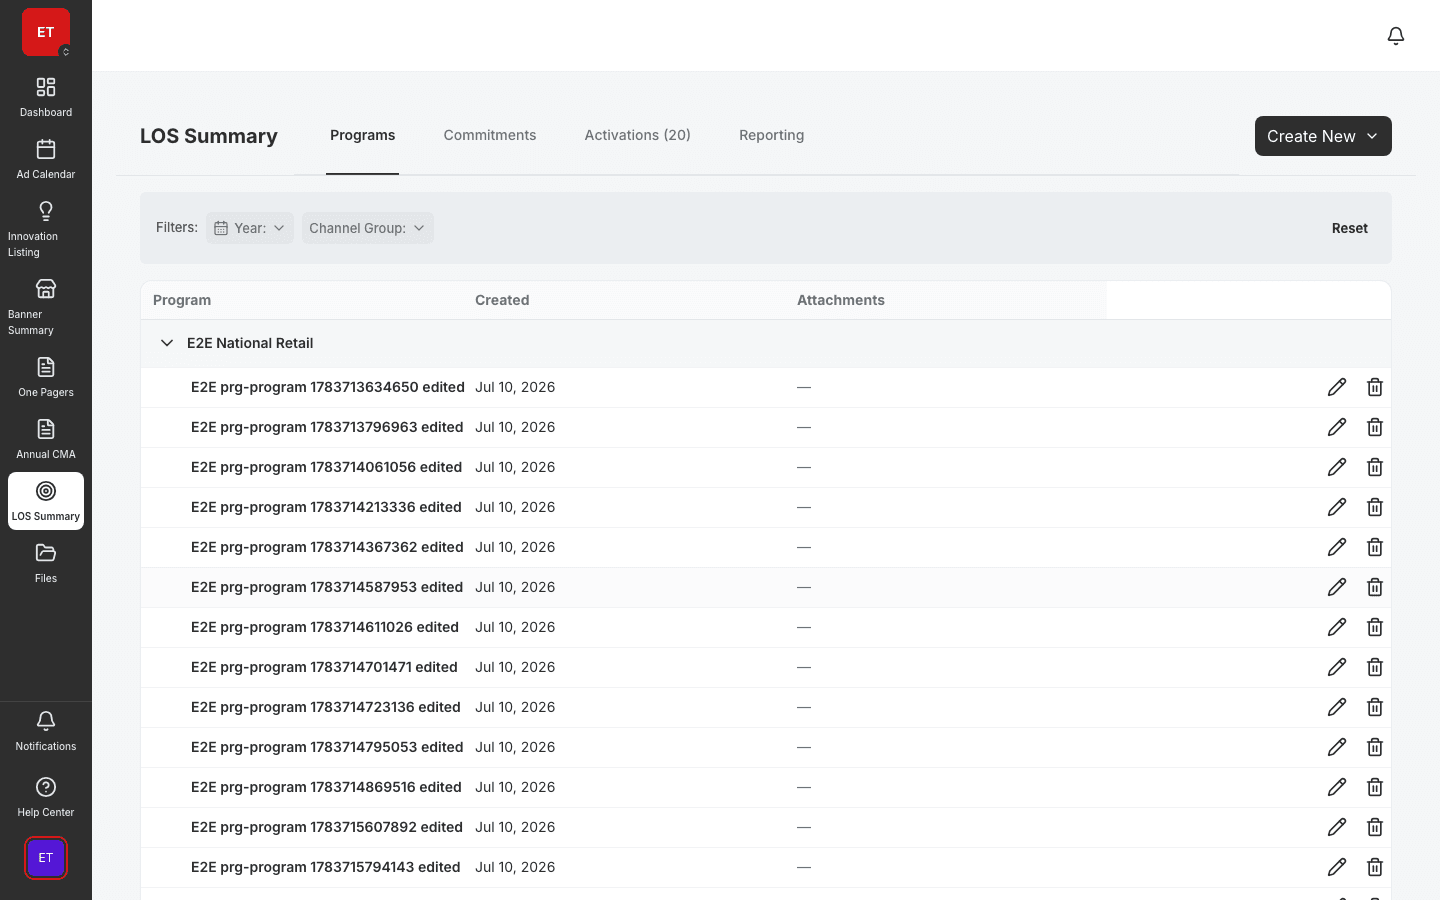Delete program 1783714213336
Image resolution: width=1440 pixels, height=900 pixels.
click(x=1375, y=507)
